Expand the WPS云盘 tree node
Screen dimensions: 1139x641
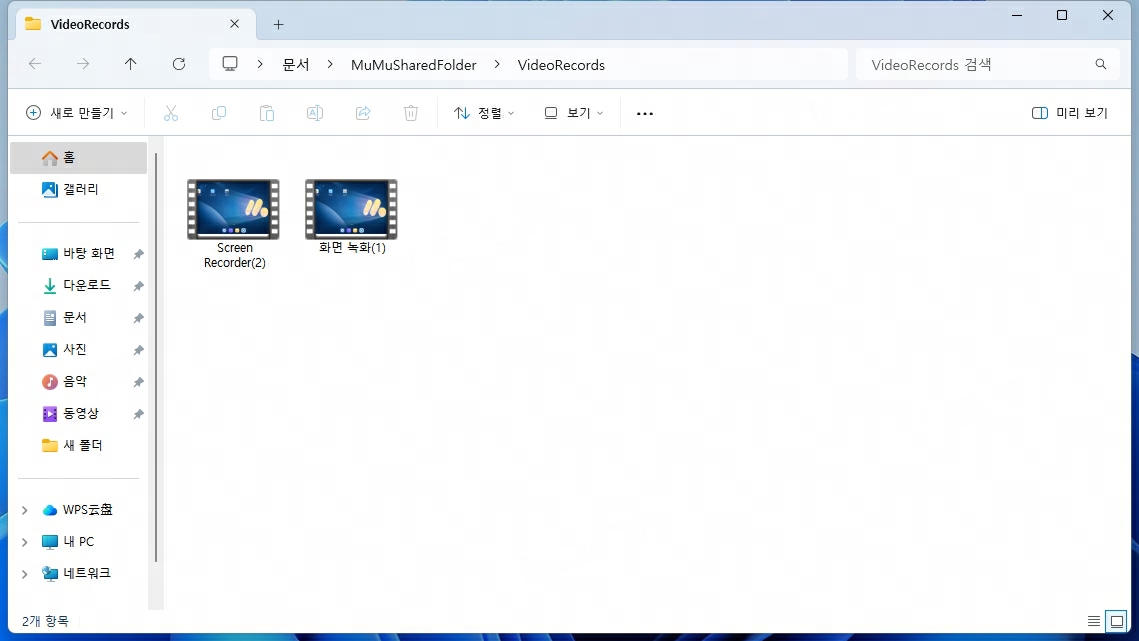25,510
